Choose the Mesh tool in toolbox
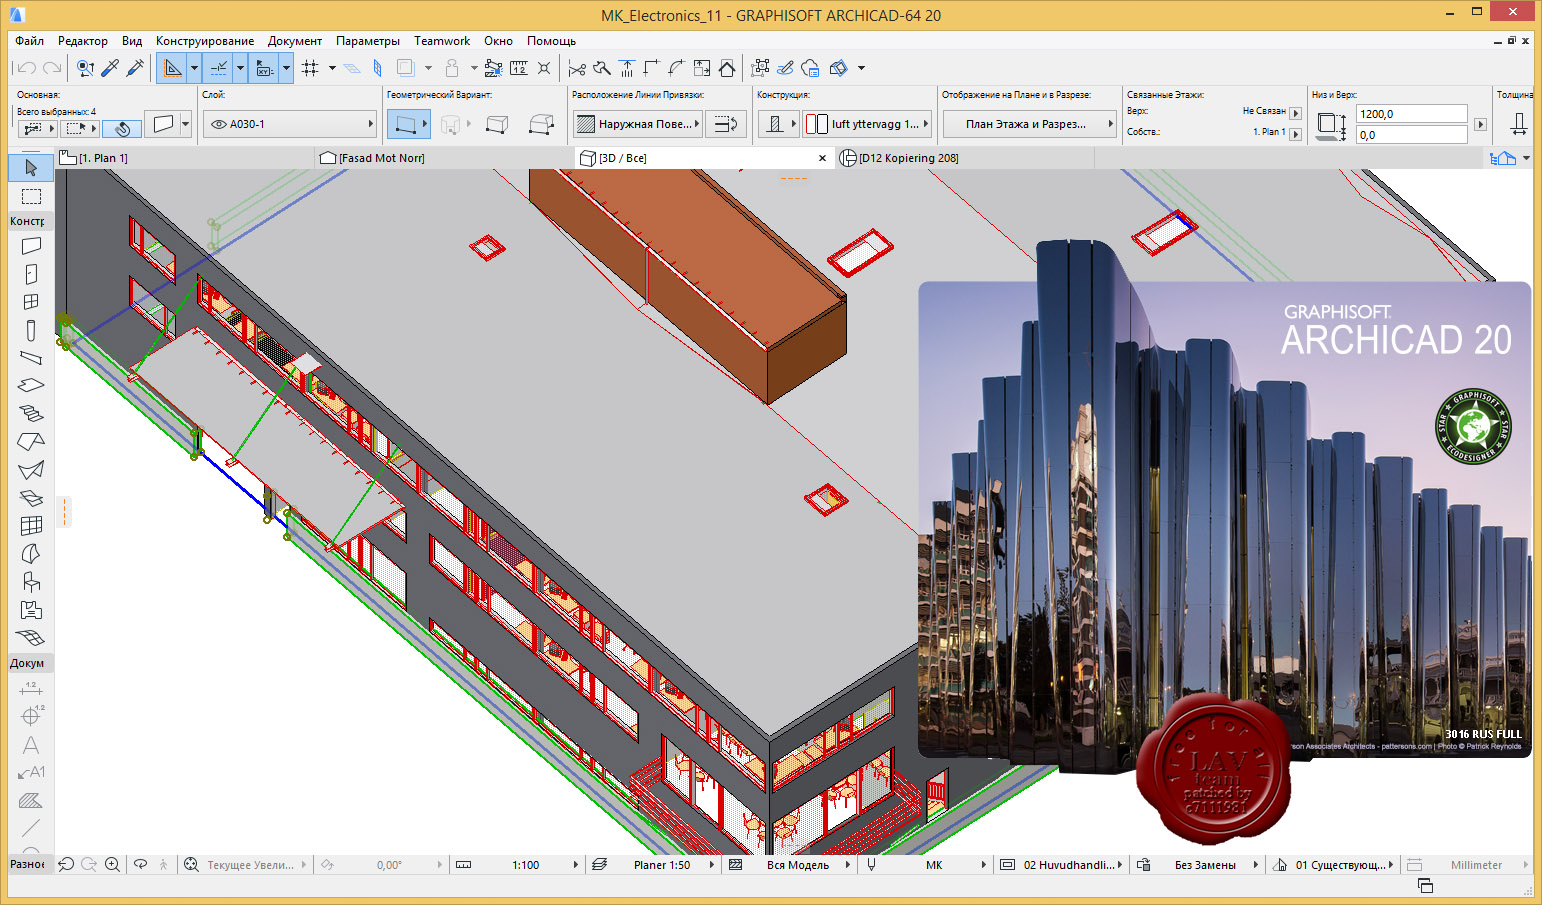 point(31,637)
